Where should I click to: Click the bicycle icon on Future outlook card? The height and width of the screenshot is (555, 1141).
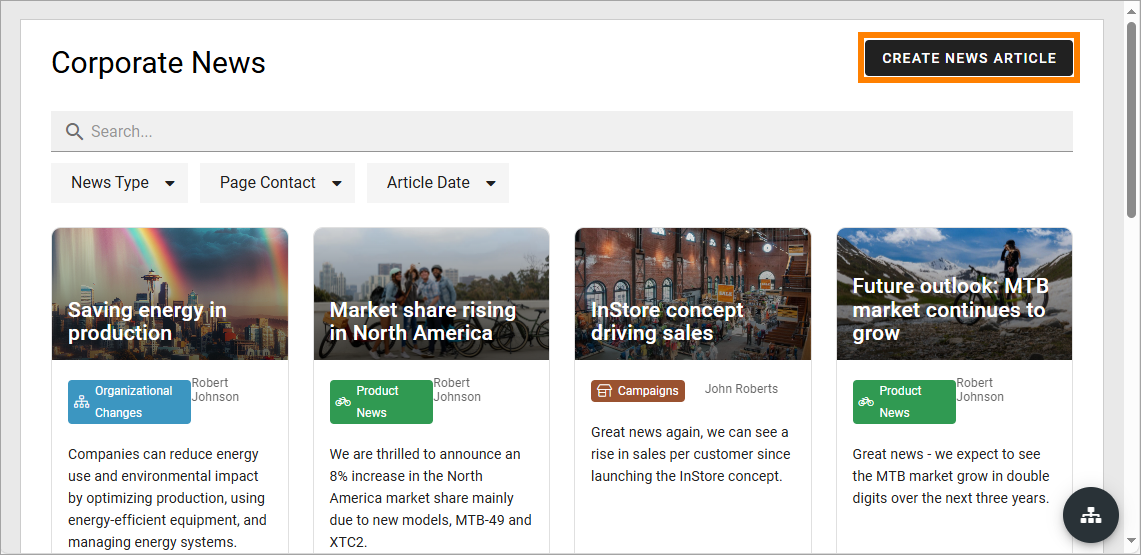coord(866,402)
